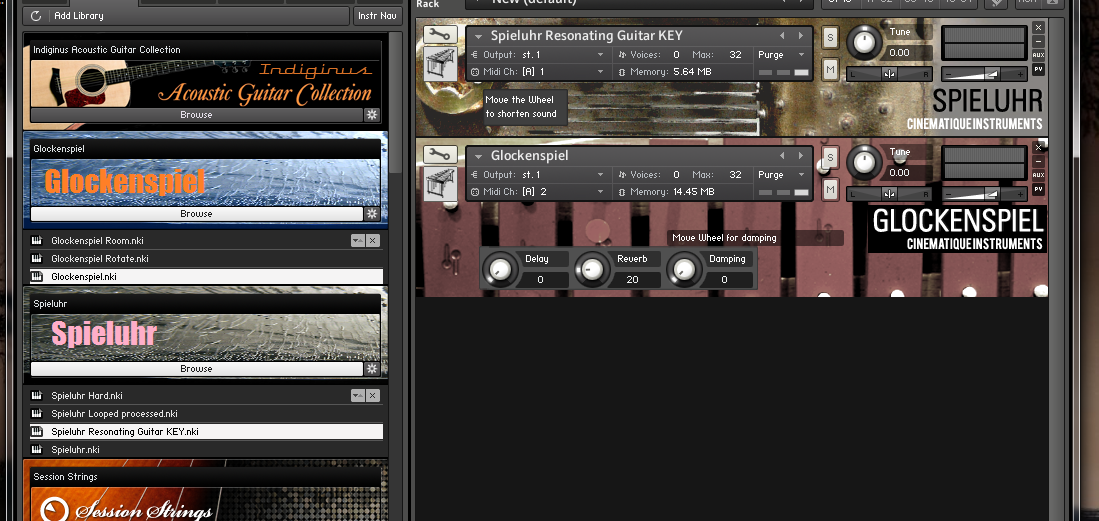Click the refresh libraries icon
Screen dimensions: 1099x521
36,15
